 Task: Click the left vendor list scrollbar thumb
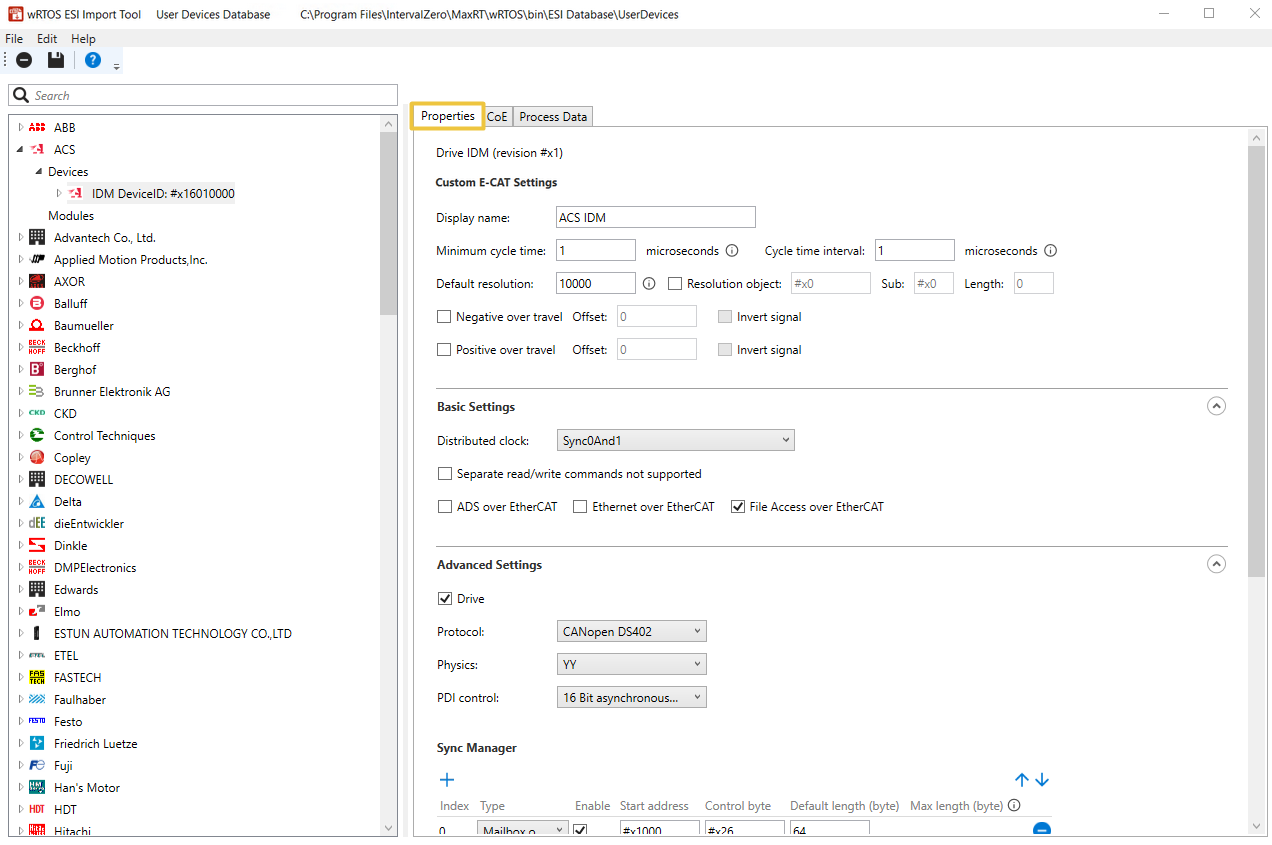click(389, 220)
